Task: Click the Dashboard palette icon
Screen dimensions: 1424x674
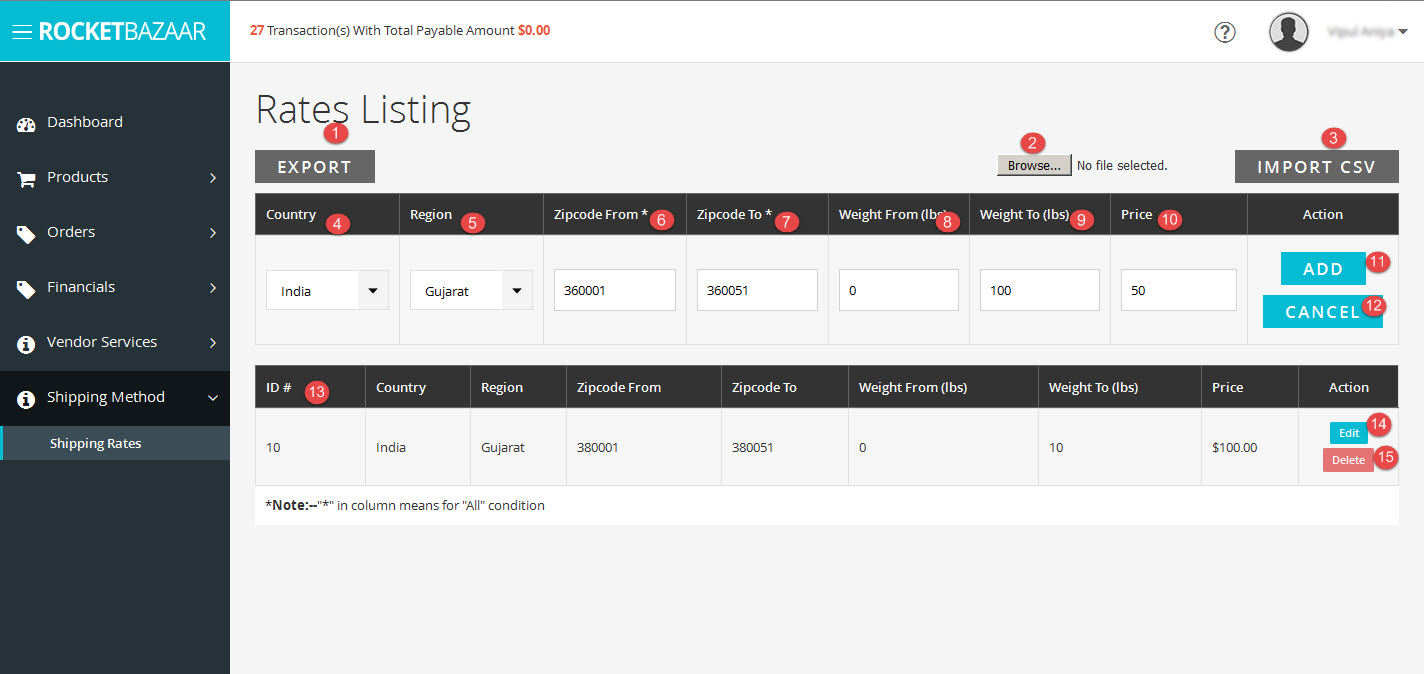Action: [26, 124]
